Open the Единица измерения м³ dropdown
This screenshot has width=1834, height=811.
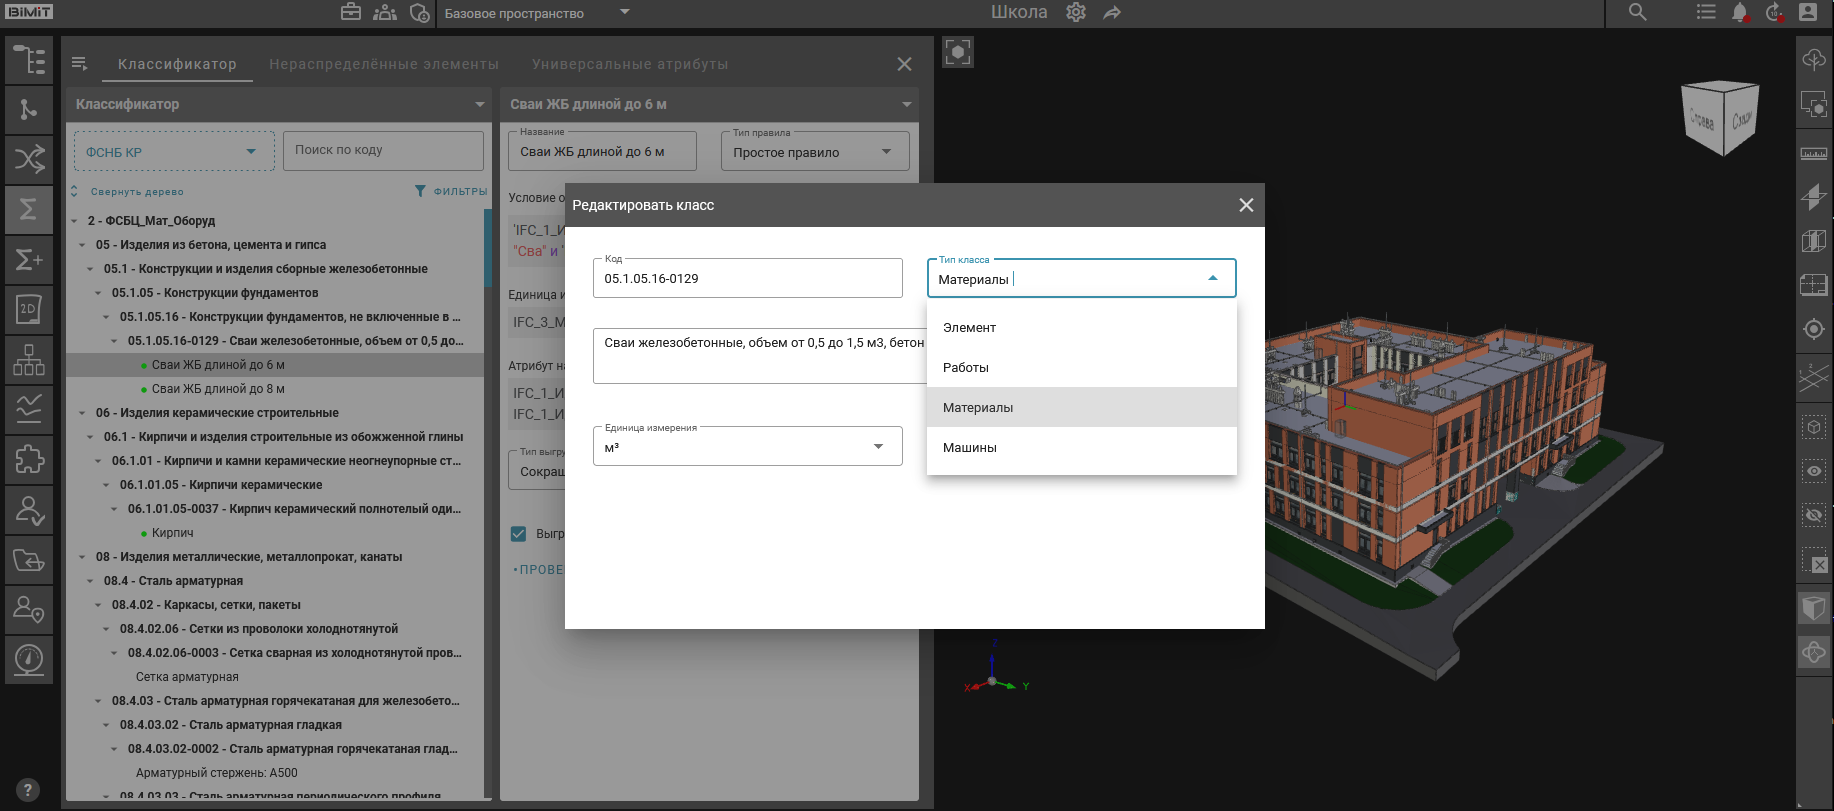click(748, 446)
